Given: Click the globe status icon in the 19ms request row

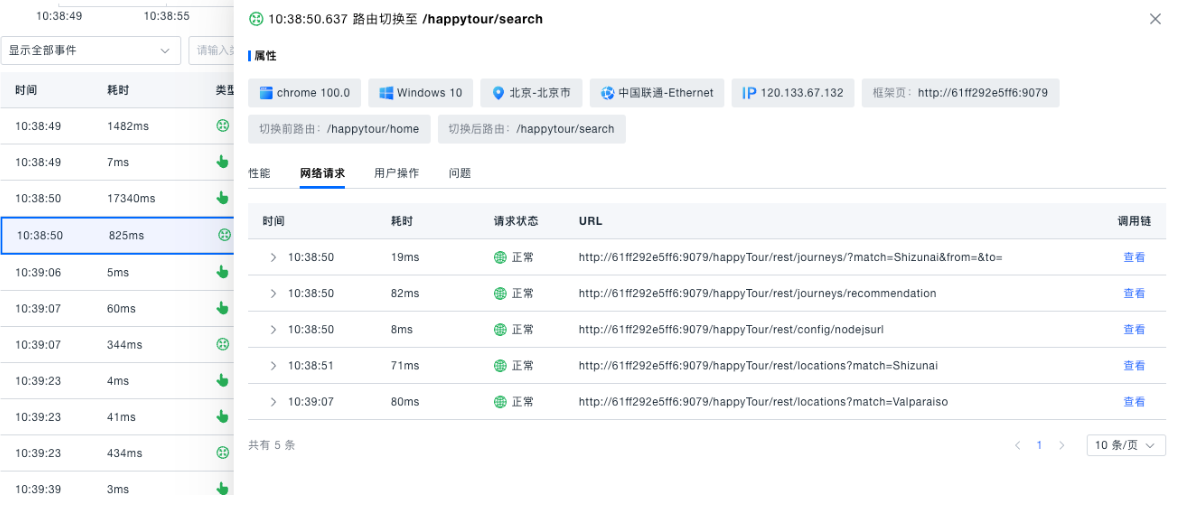Looking at the screenshot, I should [x=500, y=257].
